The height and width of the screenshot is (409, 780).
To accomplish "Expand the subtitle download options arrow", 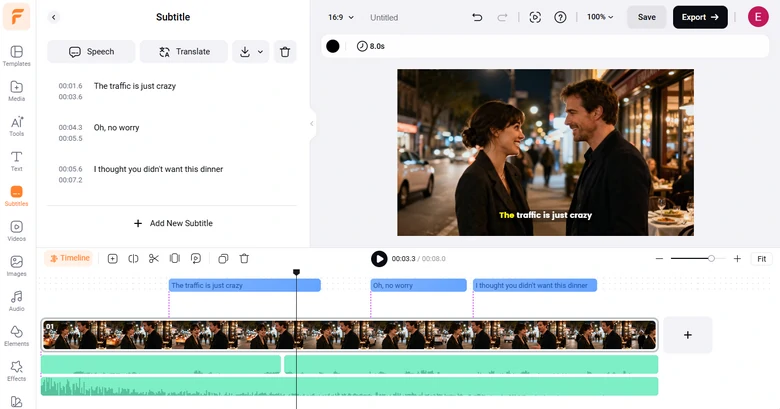I will tap(261, 52).
